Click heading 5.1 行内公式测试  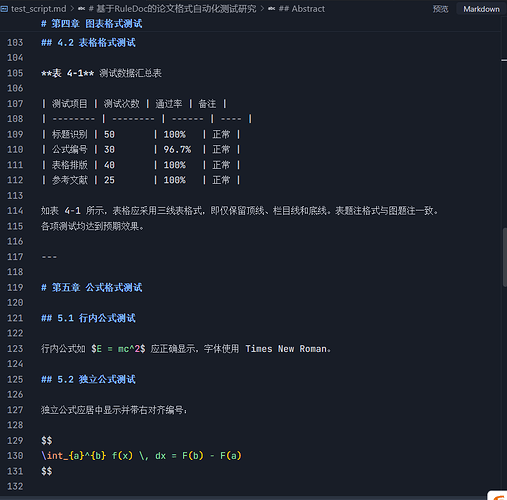88,318
